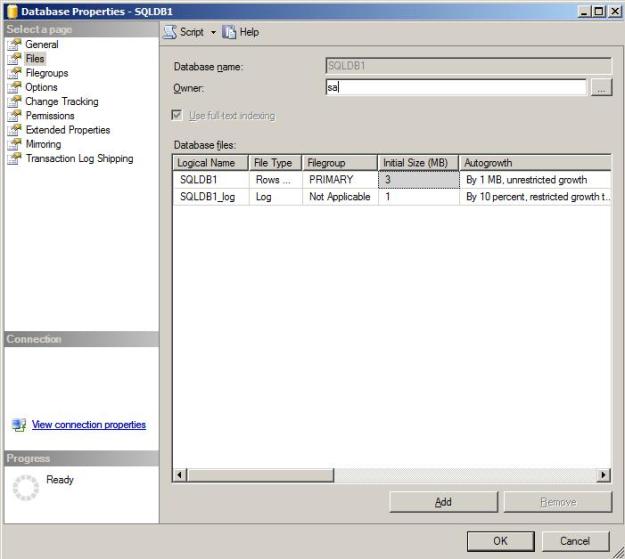Click the horizontal scrollbar right arrow

(x=603, y=475)
